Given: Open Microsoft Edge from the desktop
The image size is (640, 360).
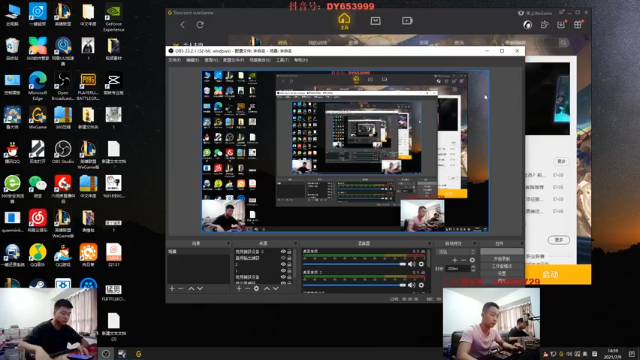Looking at the screenshot, I should [x=38, y=86].
